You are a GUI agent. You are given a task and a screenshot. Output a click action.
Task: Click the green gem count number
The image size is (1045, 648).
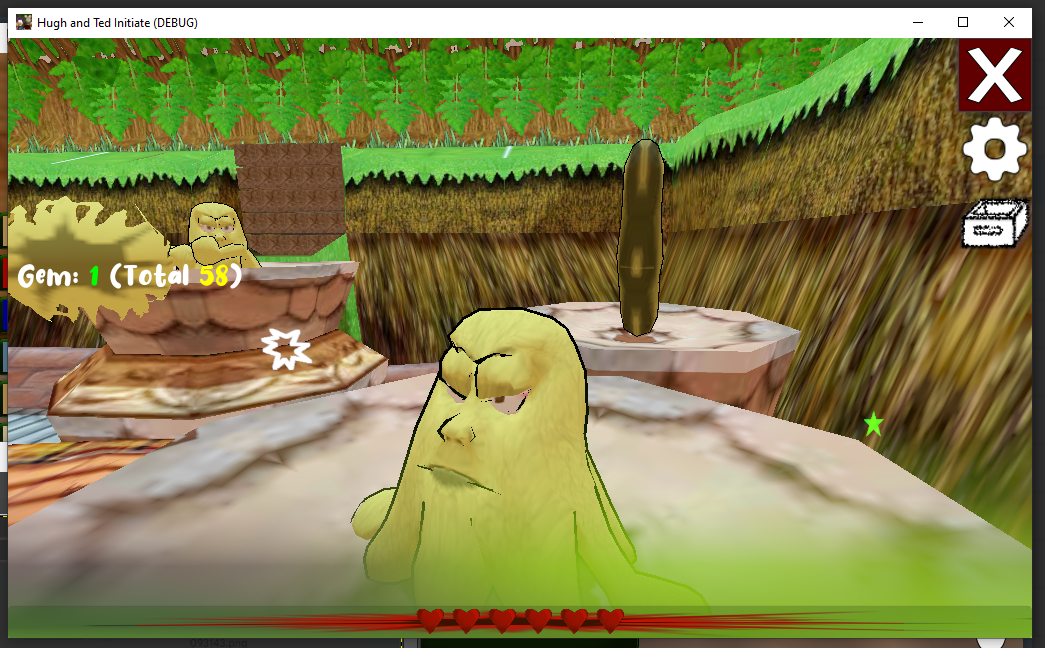click(94, 276)
